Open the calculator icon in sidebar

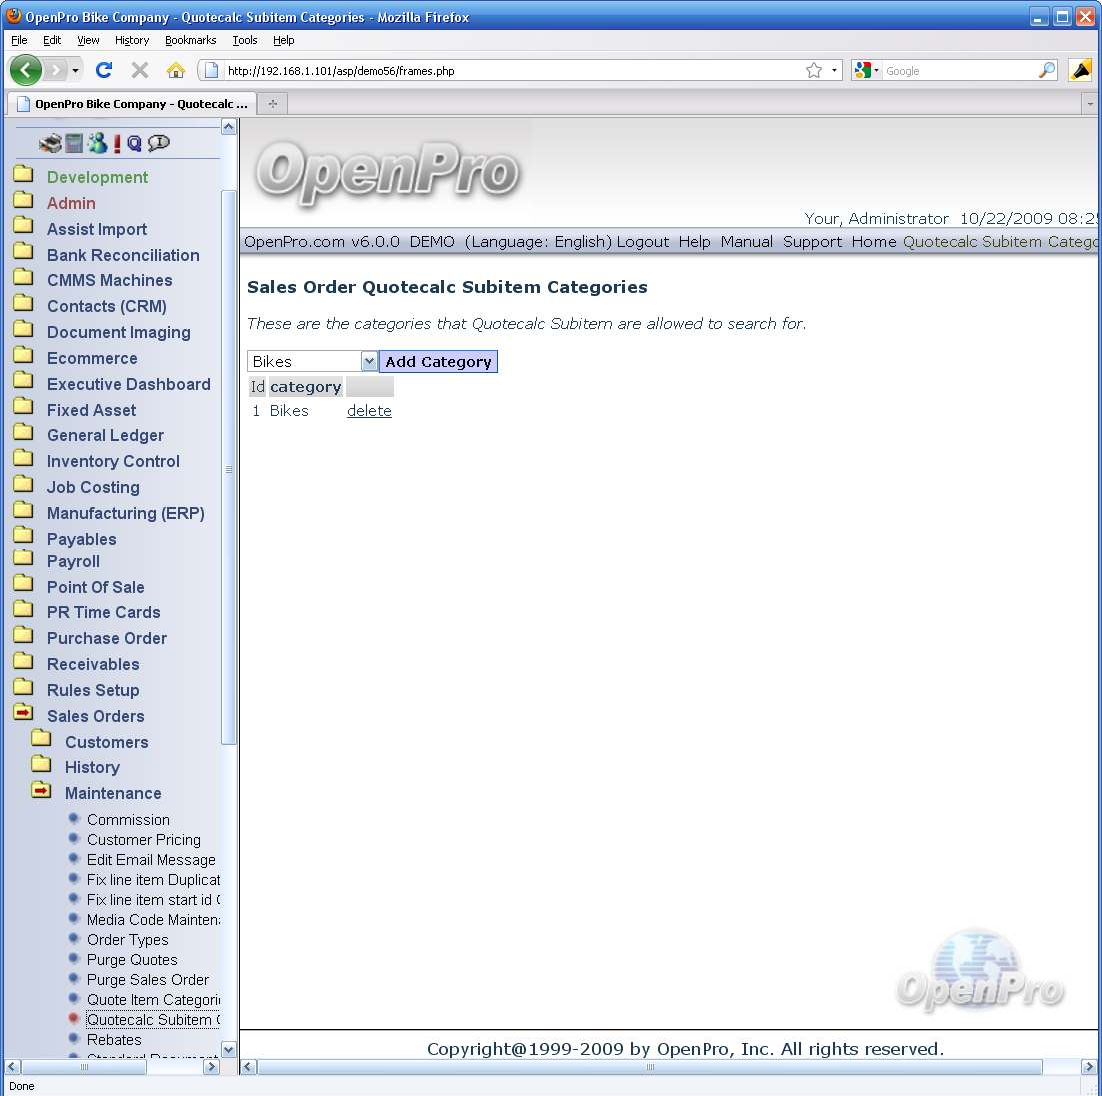click(74, 144)
